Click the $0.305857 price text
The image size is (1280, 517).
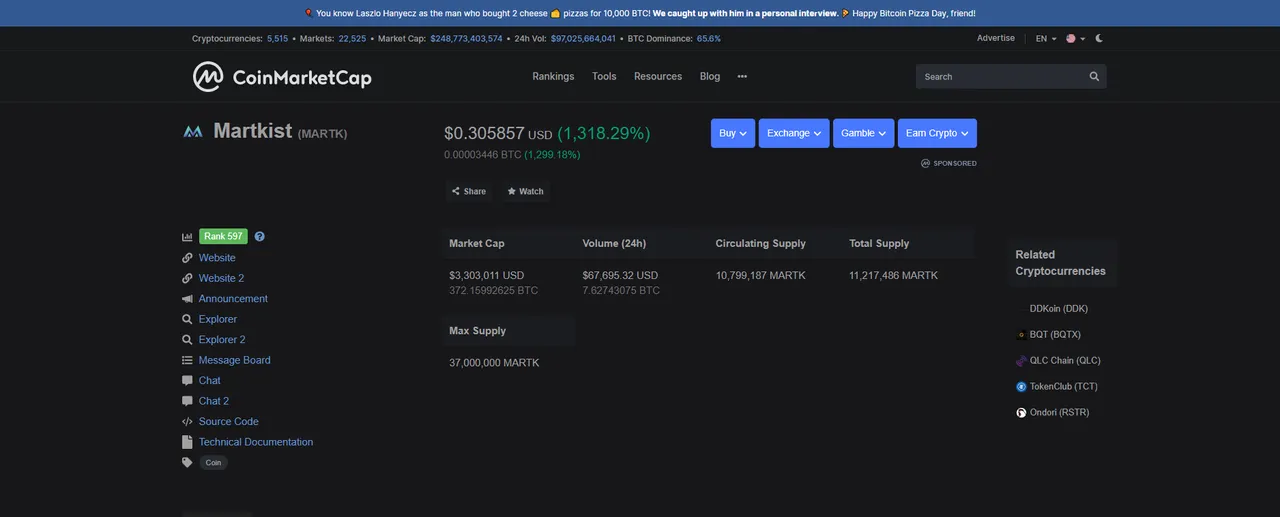point(484,133)
